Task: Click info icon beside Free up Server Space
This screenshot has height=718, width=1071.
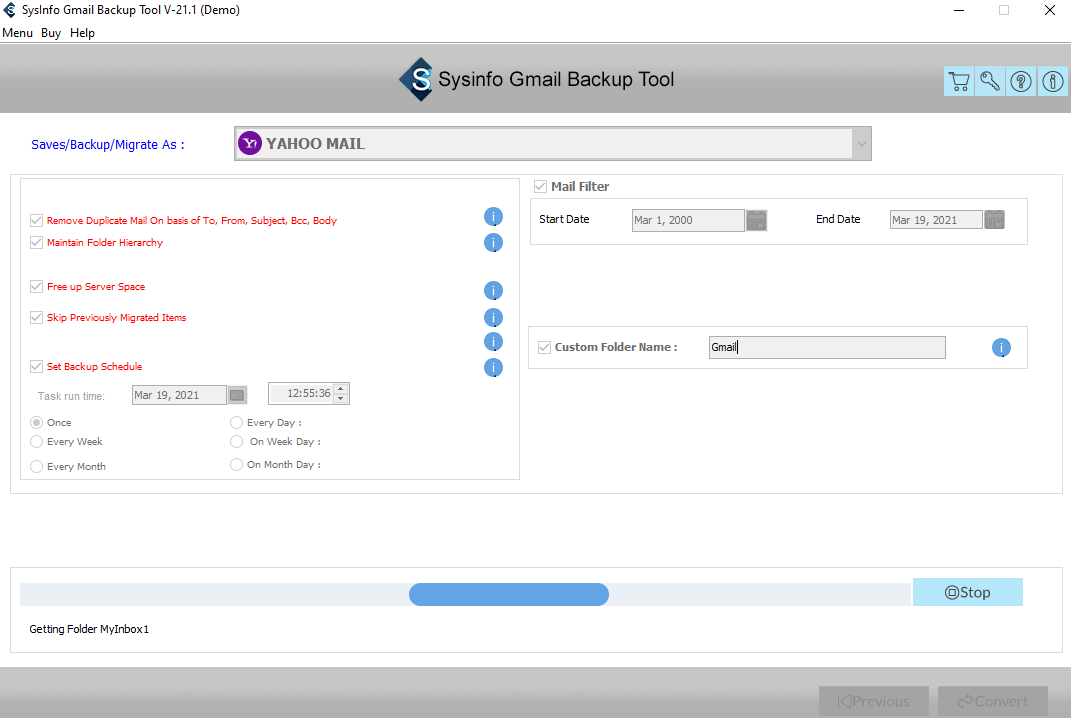Action: [x=493, y=291]
